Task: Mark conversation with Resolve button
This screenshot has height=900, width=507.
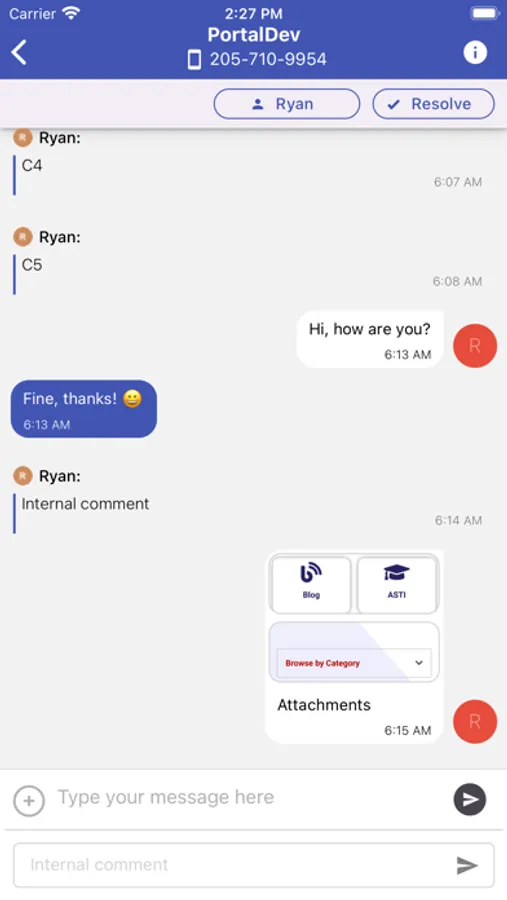Action: click(x=433, y=104)
